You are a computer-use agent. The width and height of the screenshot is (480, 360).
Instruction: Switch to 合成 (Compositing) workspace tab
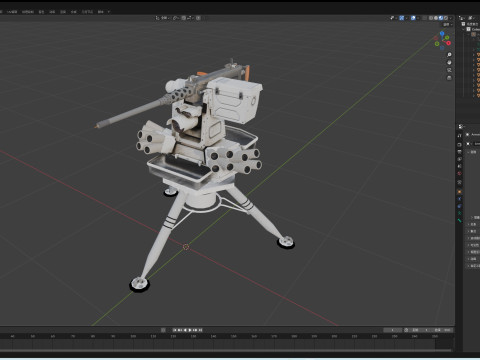(73, 12)
